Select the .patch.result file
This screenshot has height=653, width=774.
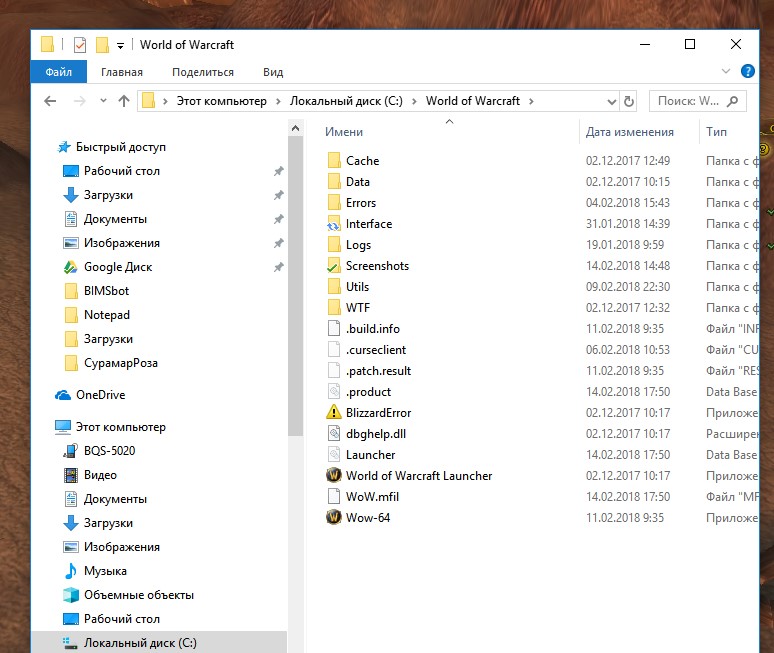click(x=379, y=371)
